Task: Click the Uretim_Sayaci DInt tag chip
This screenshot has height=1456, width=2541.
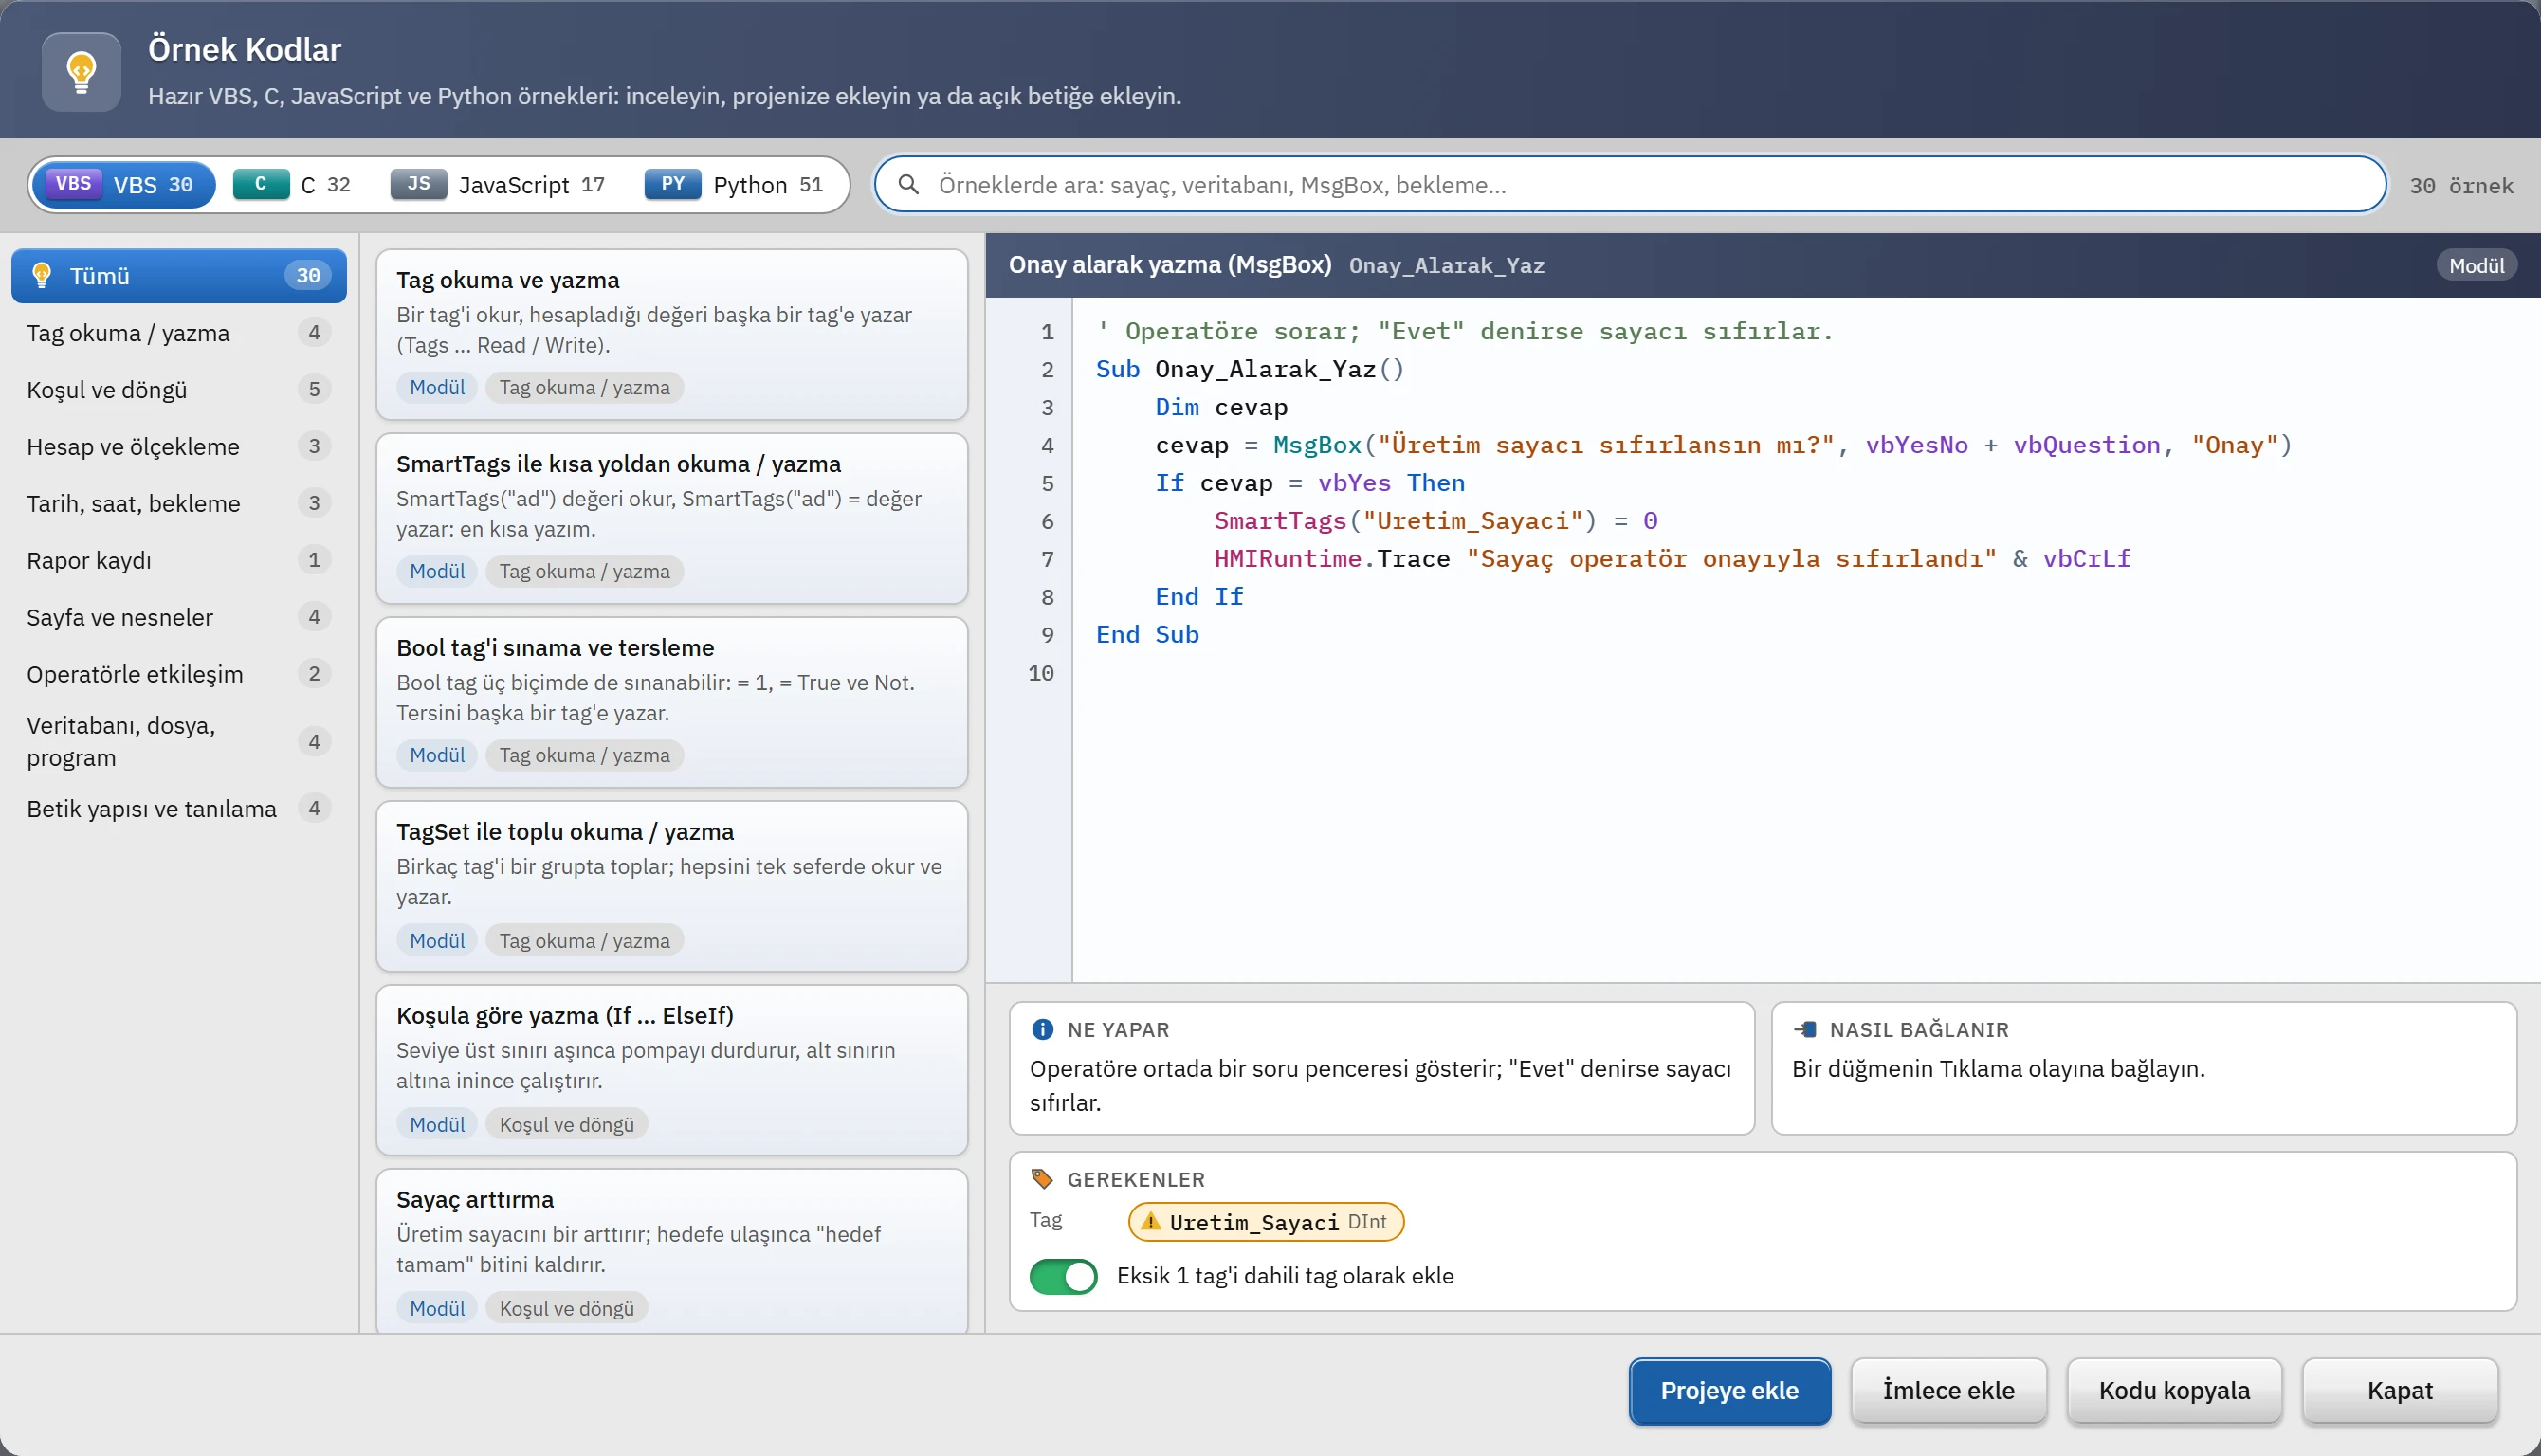Action: coord(1266,1221)
